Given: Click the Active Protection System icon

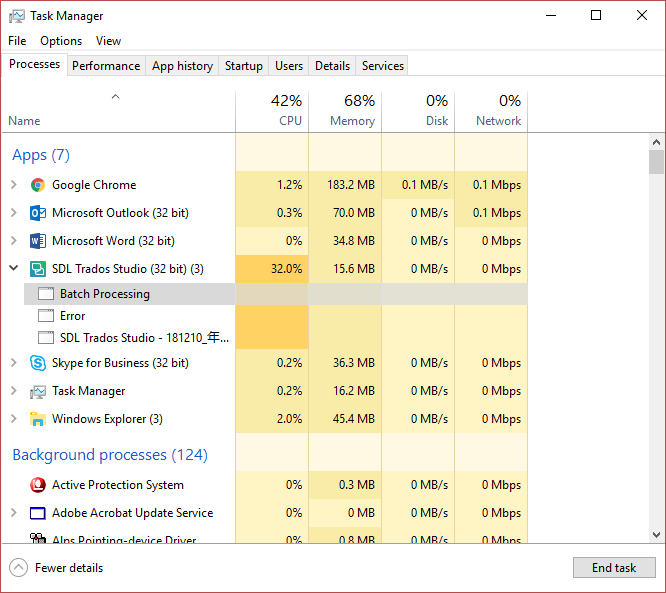Looking at the screenshot, I should click(38, 485).
